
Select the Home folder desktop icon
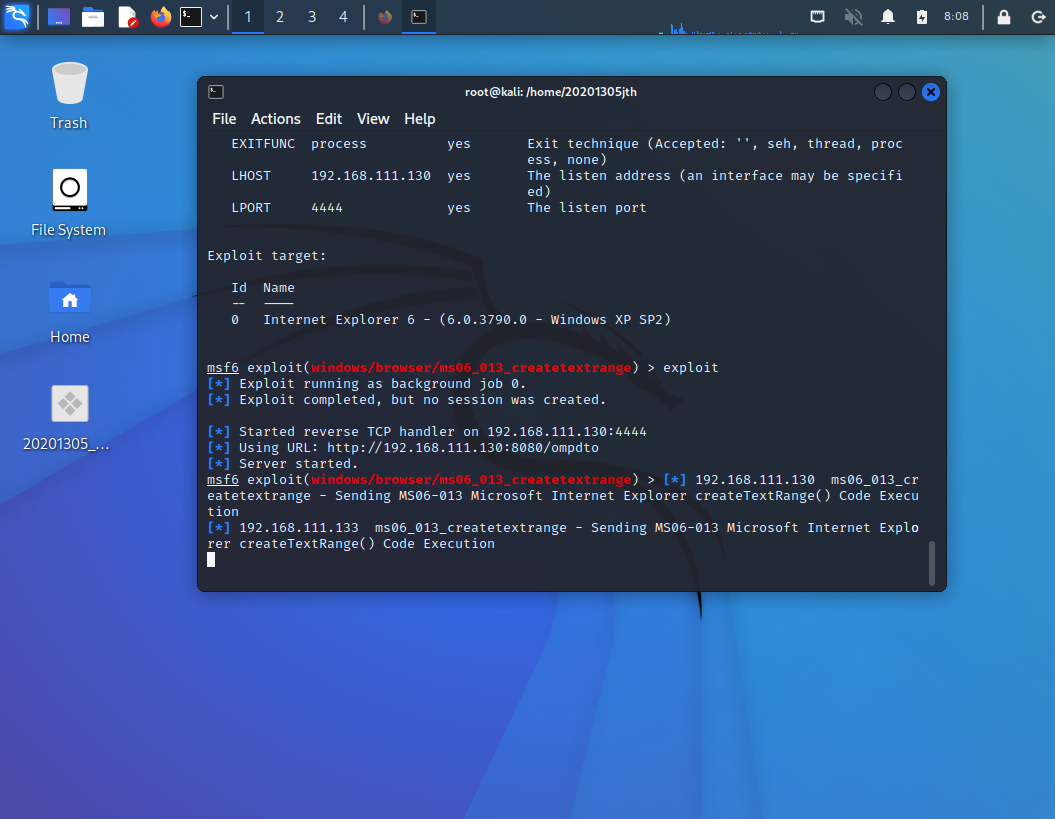tap(69, 312)
